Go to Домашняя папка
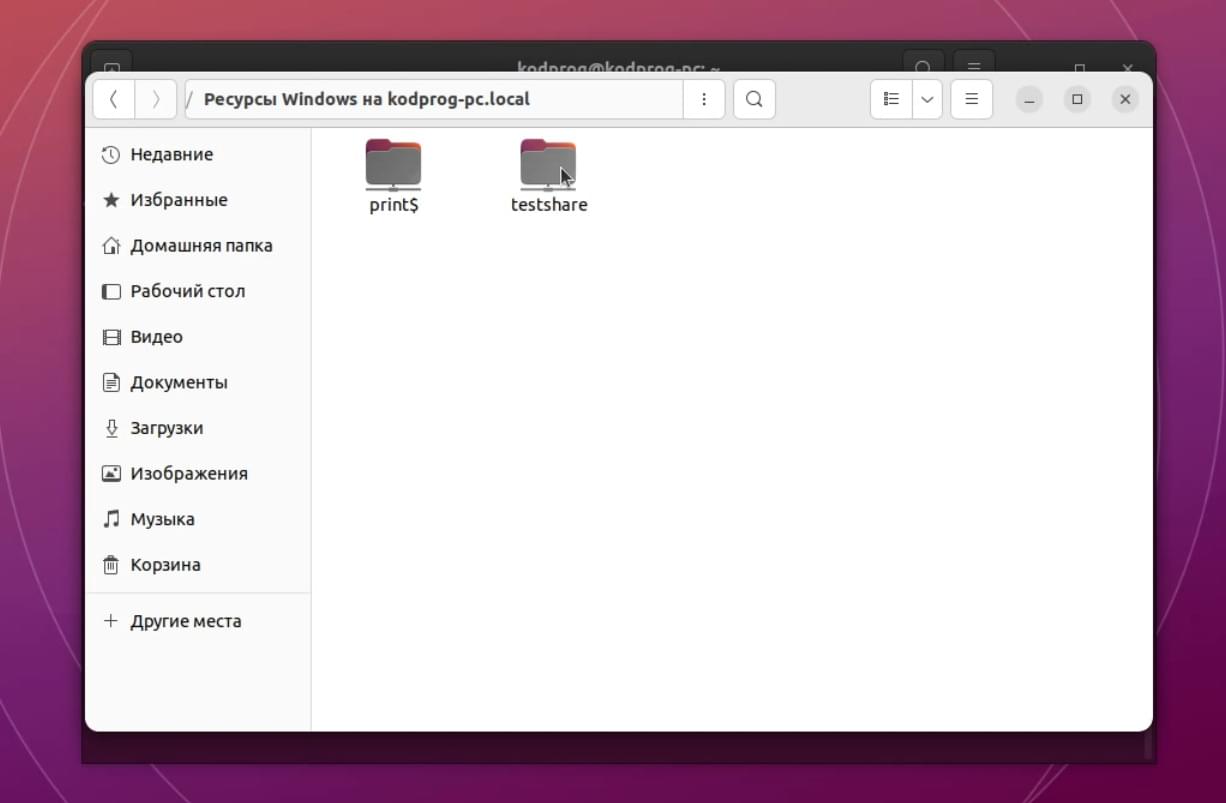Viewport: 1226px width, 803px height. pos(198,245)
